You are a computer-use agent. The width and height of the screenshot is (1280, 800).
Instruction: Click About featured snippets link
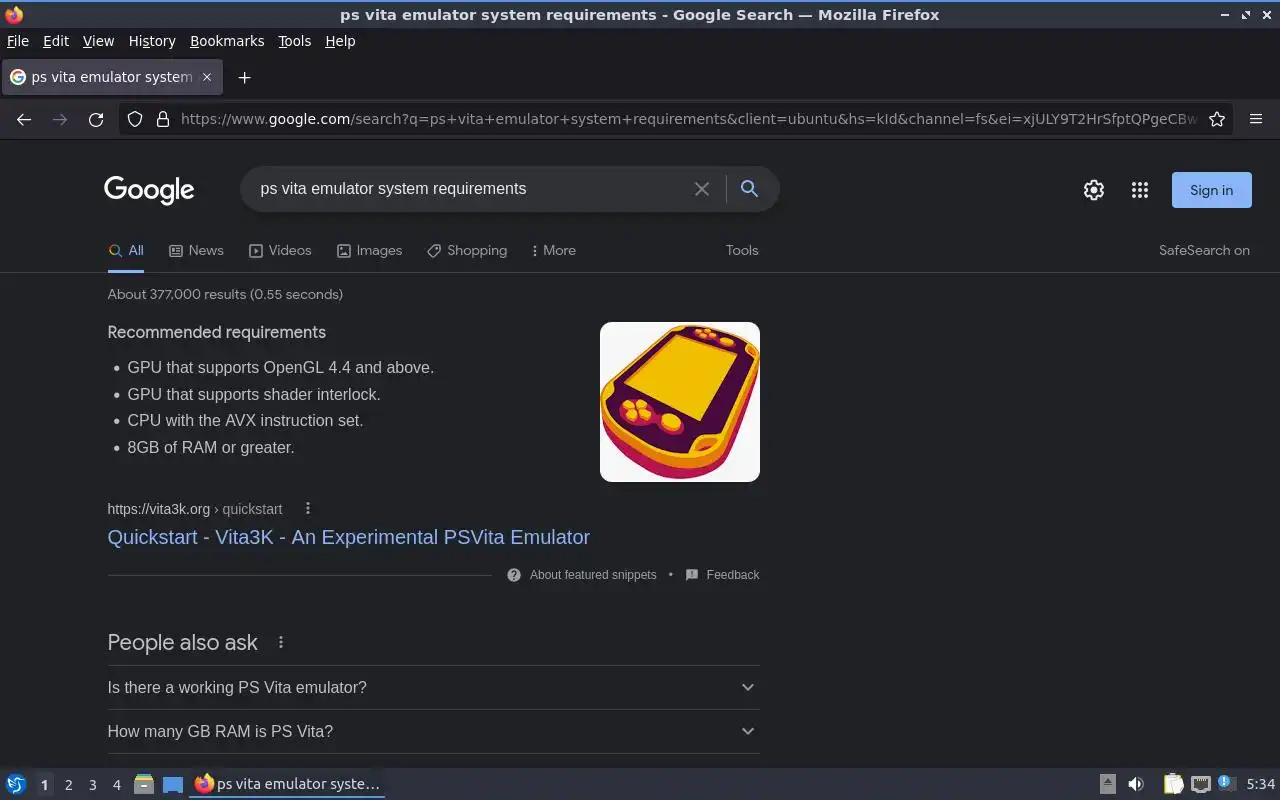tap(593, 575)
